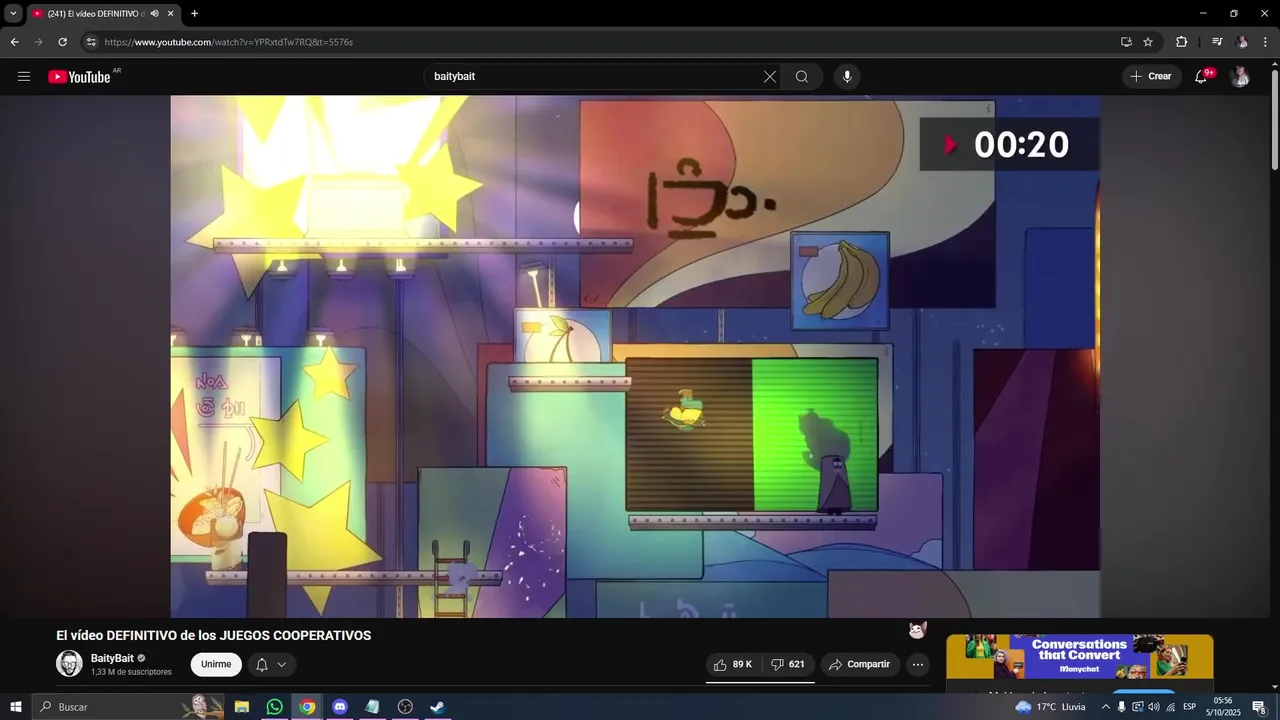This screenshot has width=1280, height=720.
Task: Open the Chrome three-dot menu
Action: (x=1265, y=42)
